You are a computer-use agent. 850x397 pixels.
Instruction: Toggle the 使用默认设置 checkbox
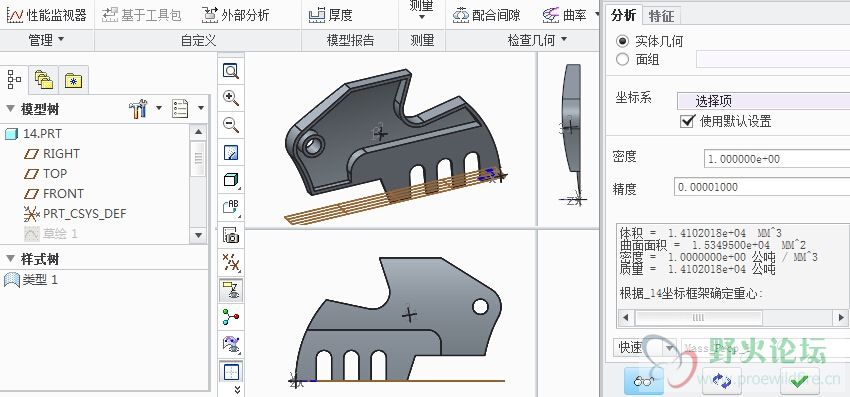pos(687,121)
